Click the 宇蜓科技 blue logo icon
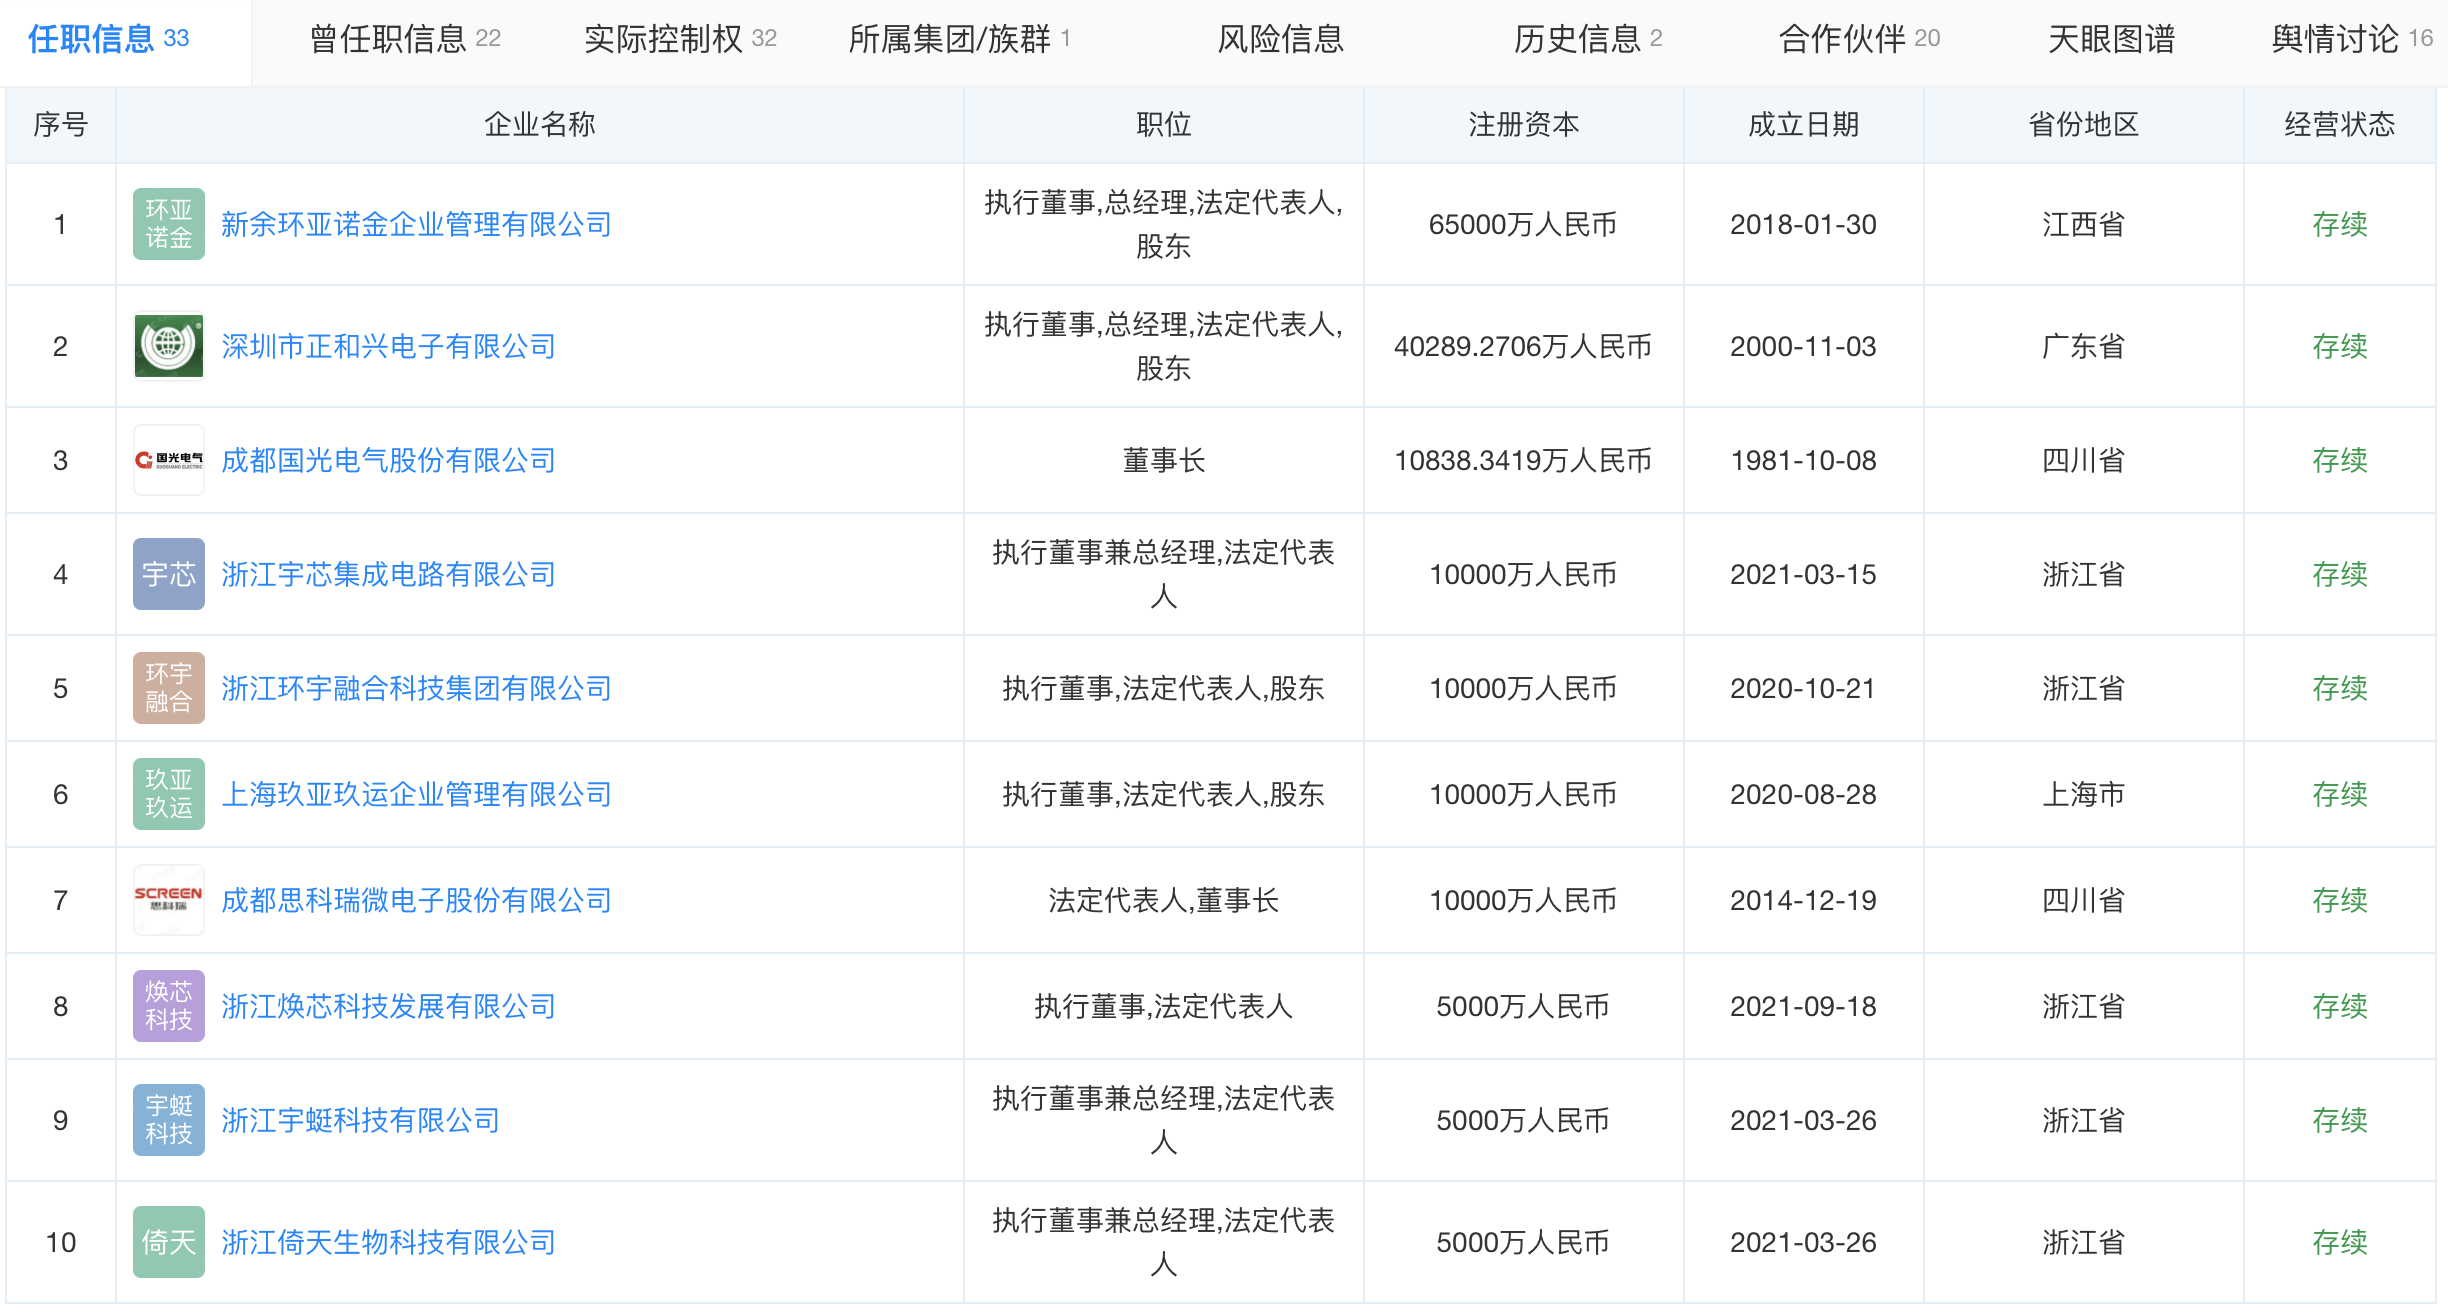Viewport: 2448px width, 1314px height. click(168, 1120)
